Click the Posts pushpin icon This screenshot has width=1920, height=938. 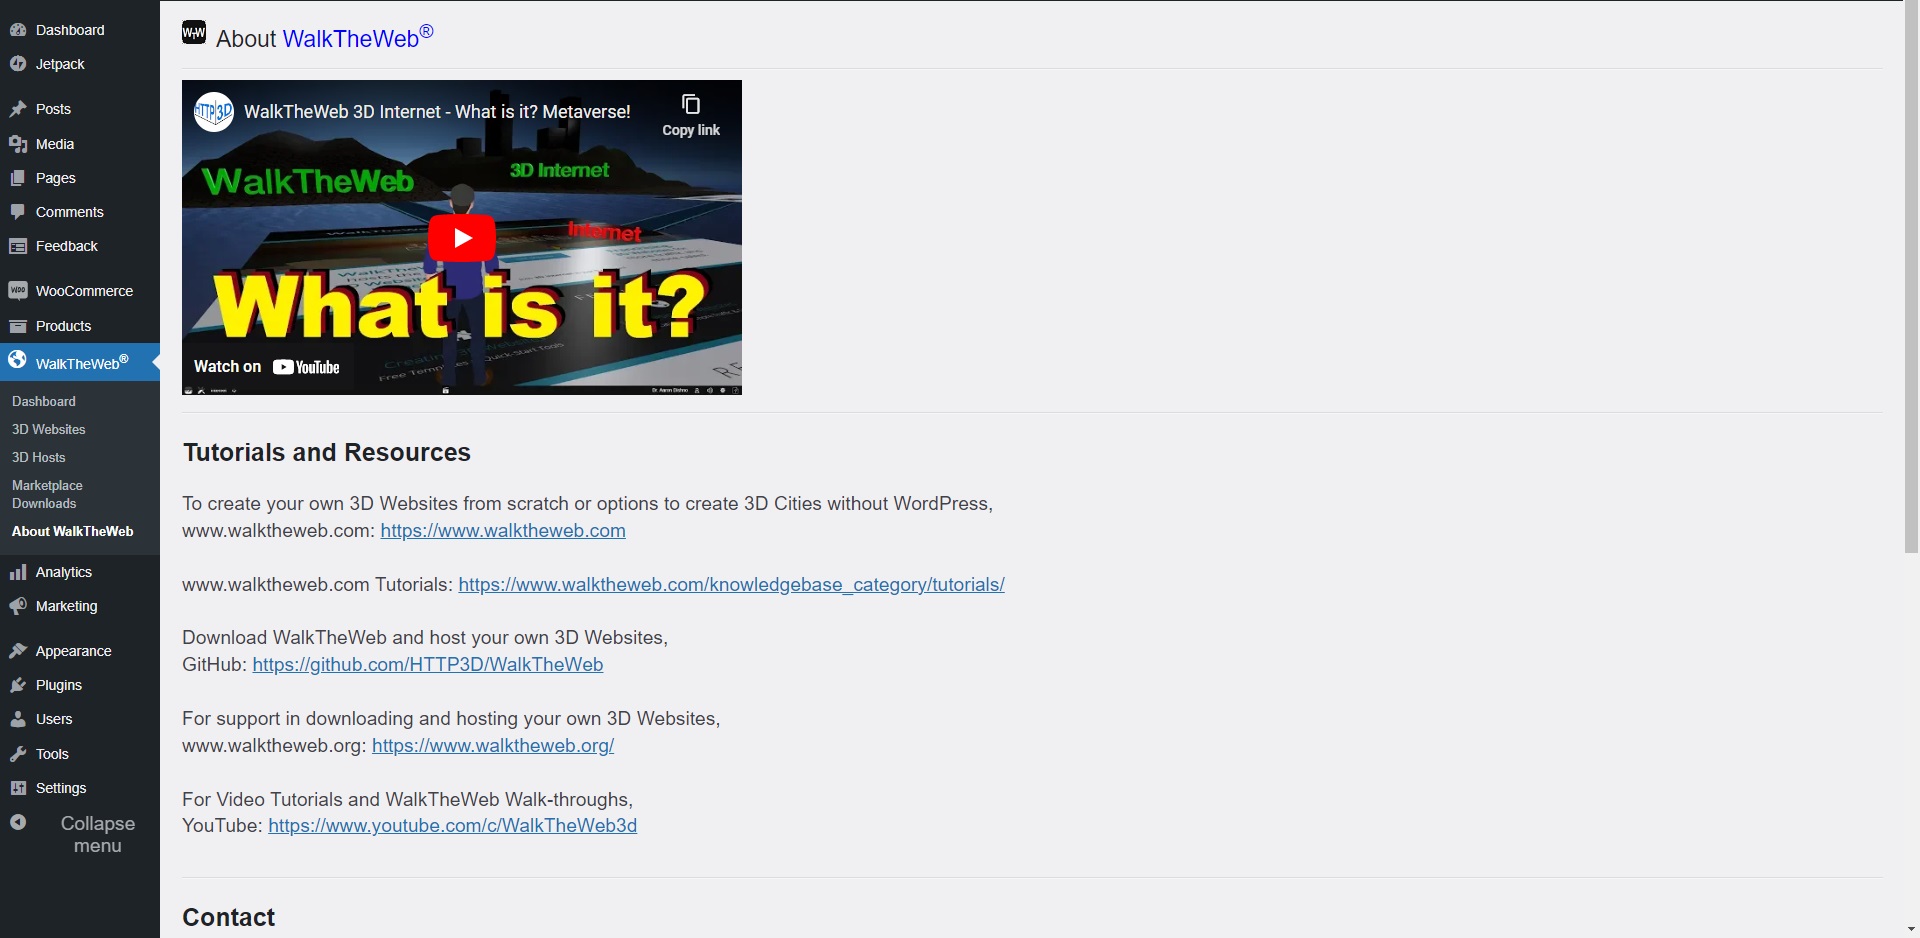[x=18, y=109]
